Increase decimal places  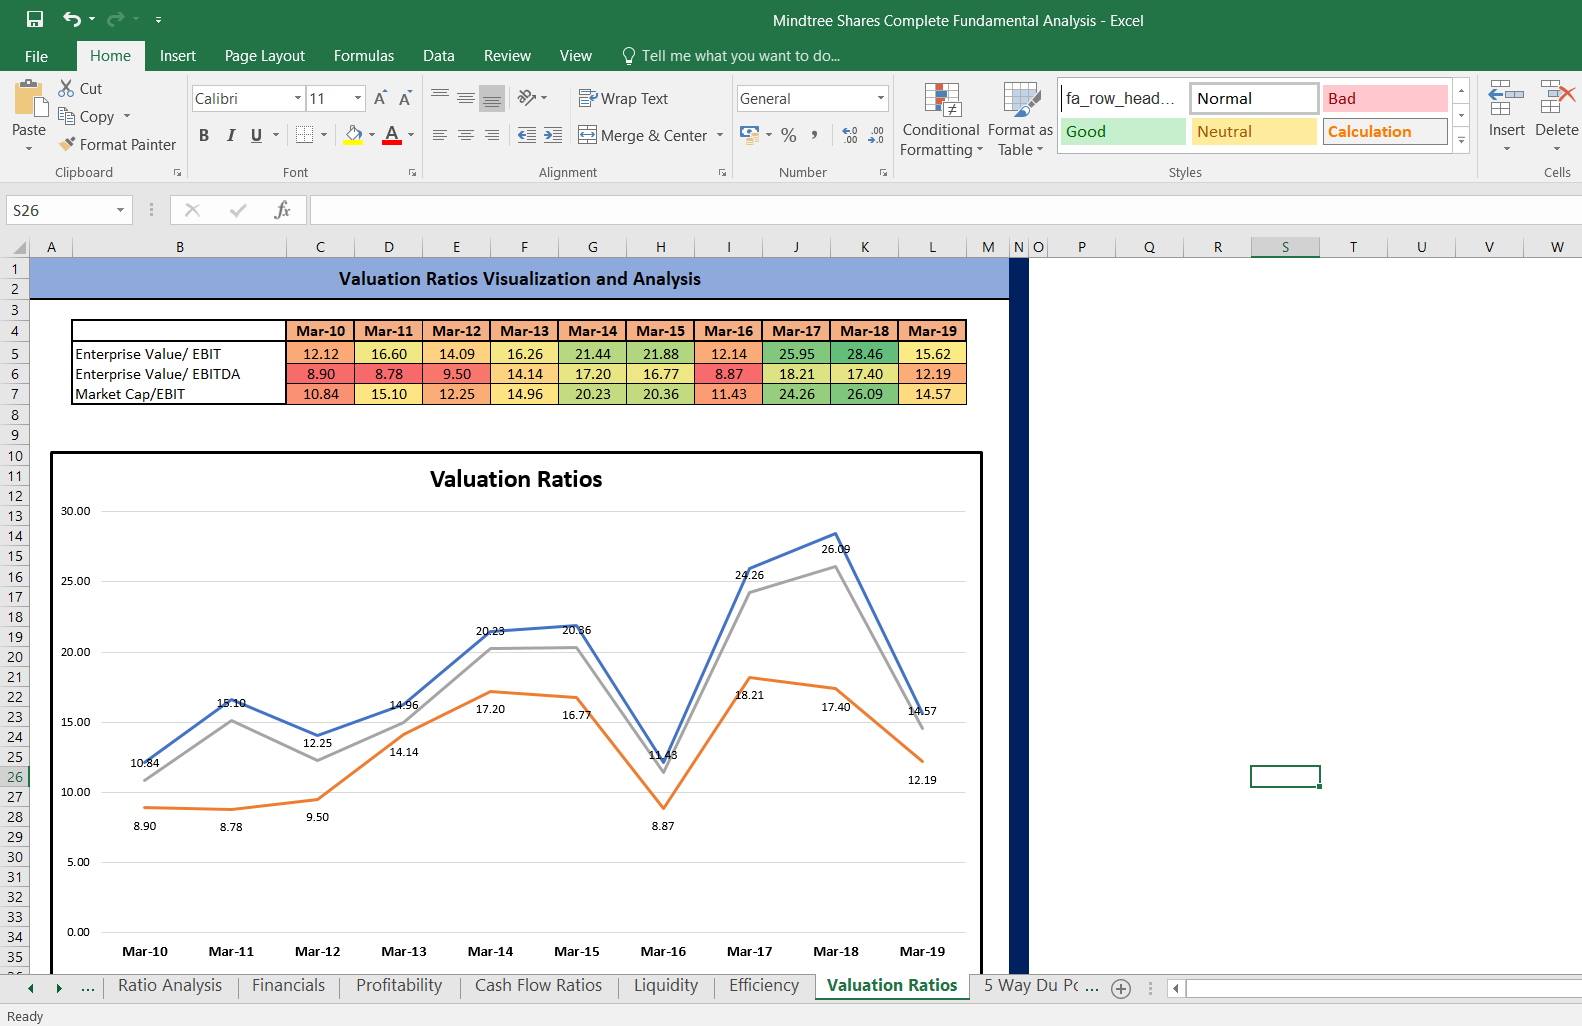point(850,134)
